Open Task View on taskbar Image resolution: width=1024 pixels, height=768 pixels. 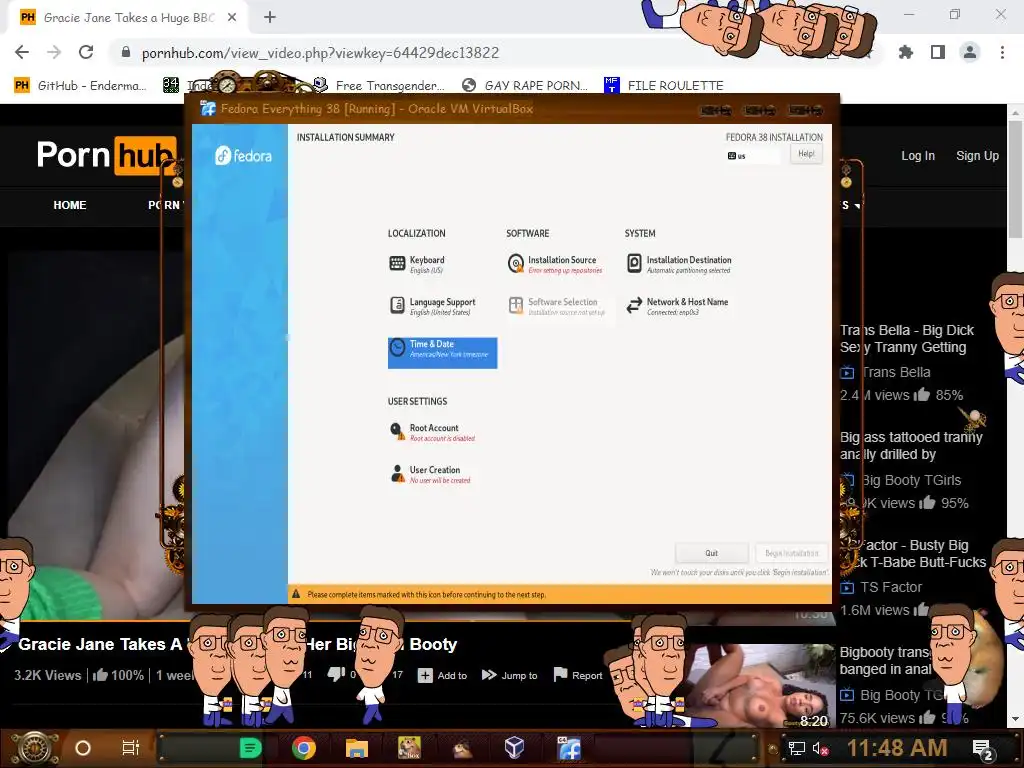pyautogui.click(x=131, y=748)
